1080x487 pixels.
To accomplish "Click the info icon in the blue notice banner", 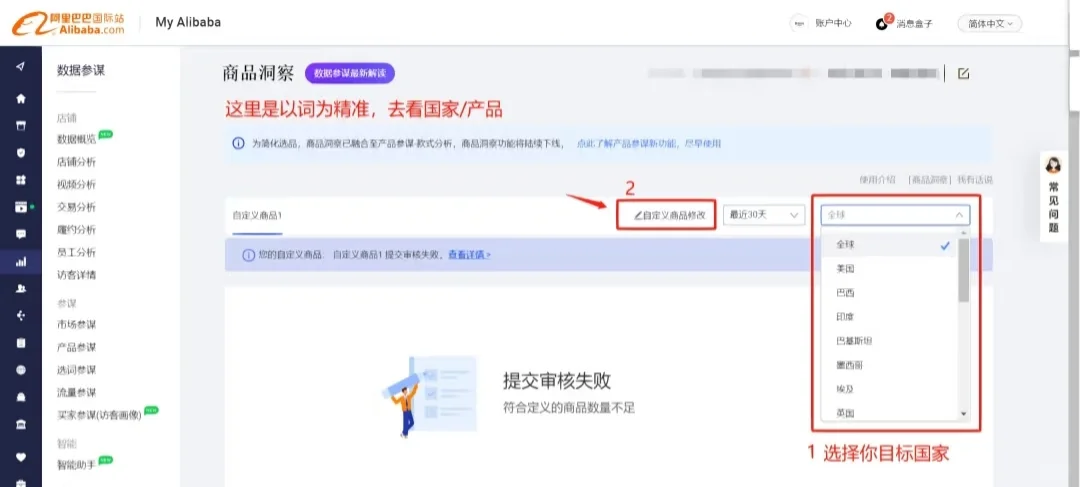I will coord(238,143).
